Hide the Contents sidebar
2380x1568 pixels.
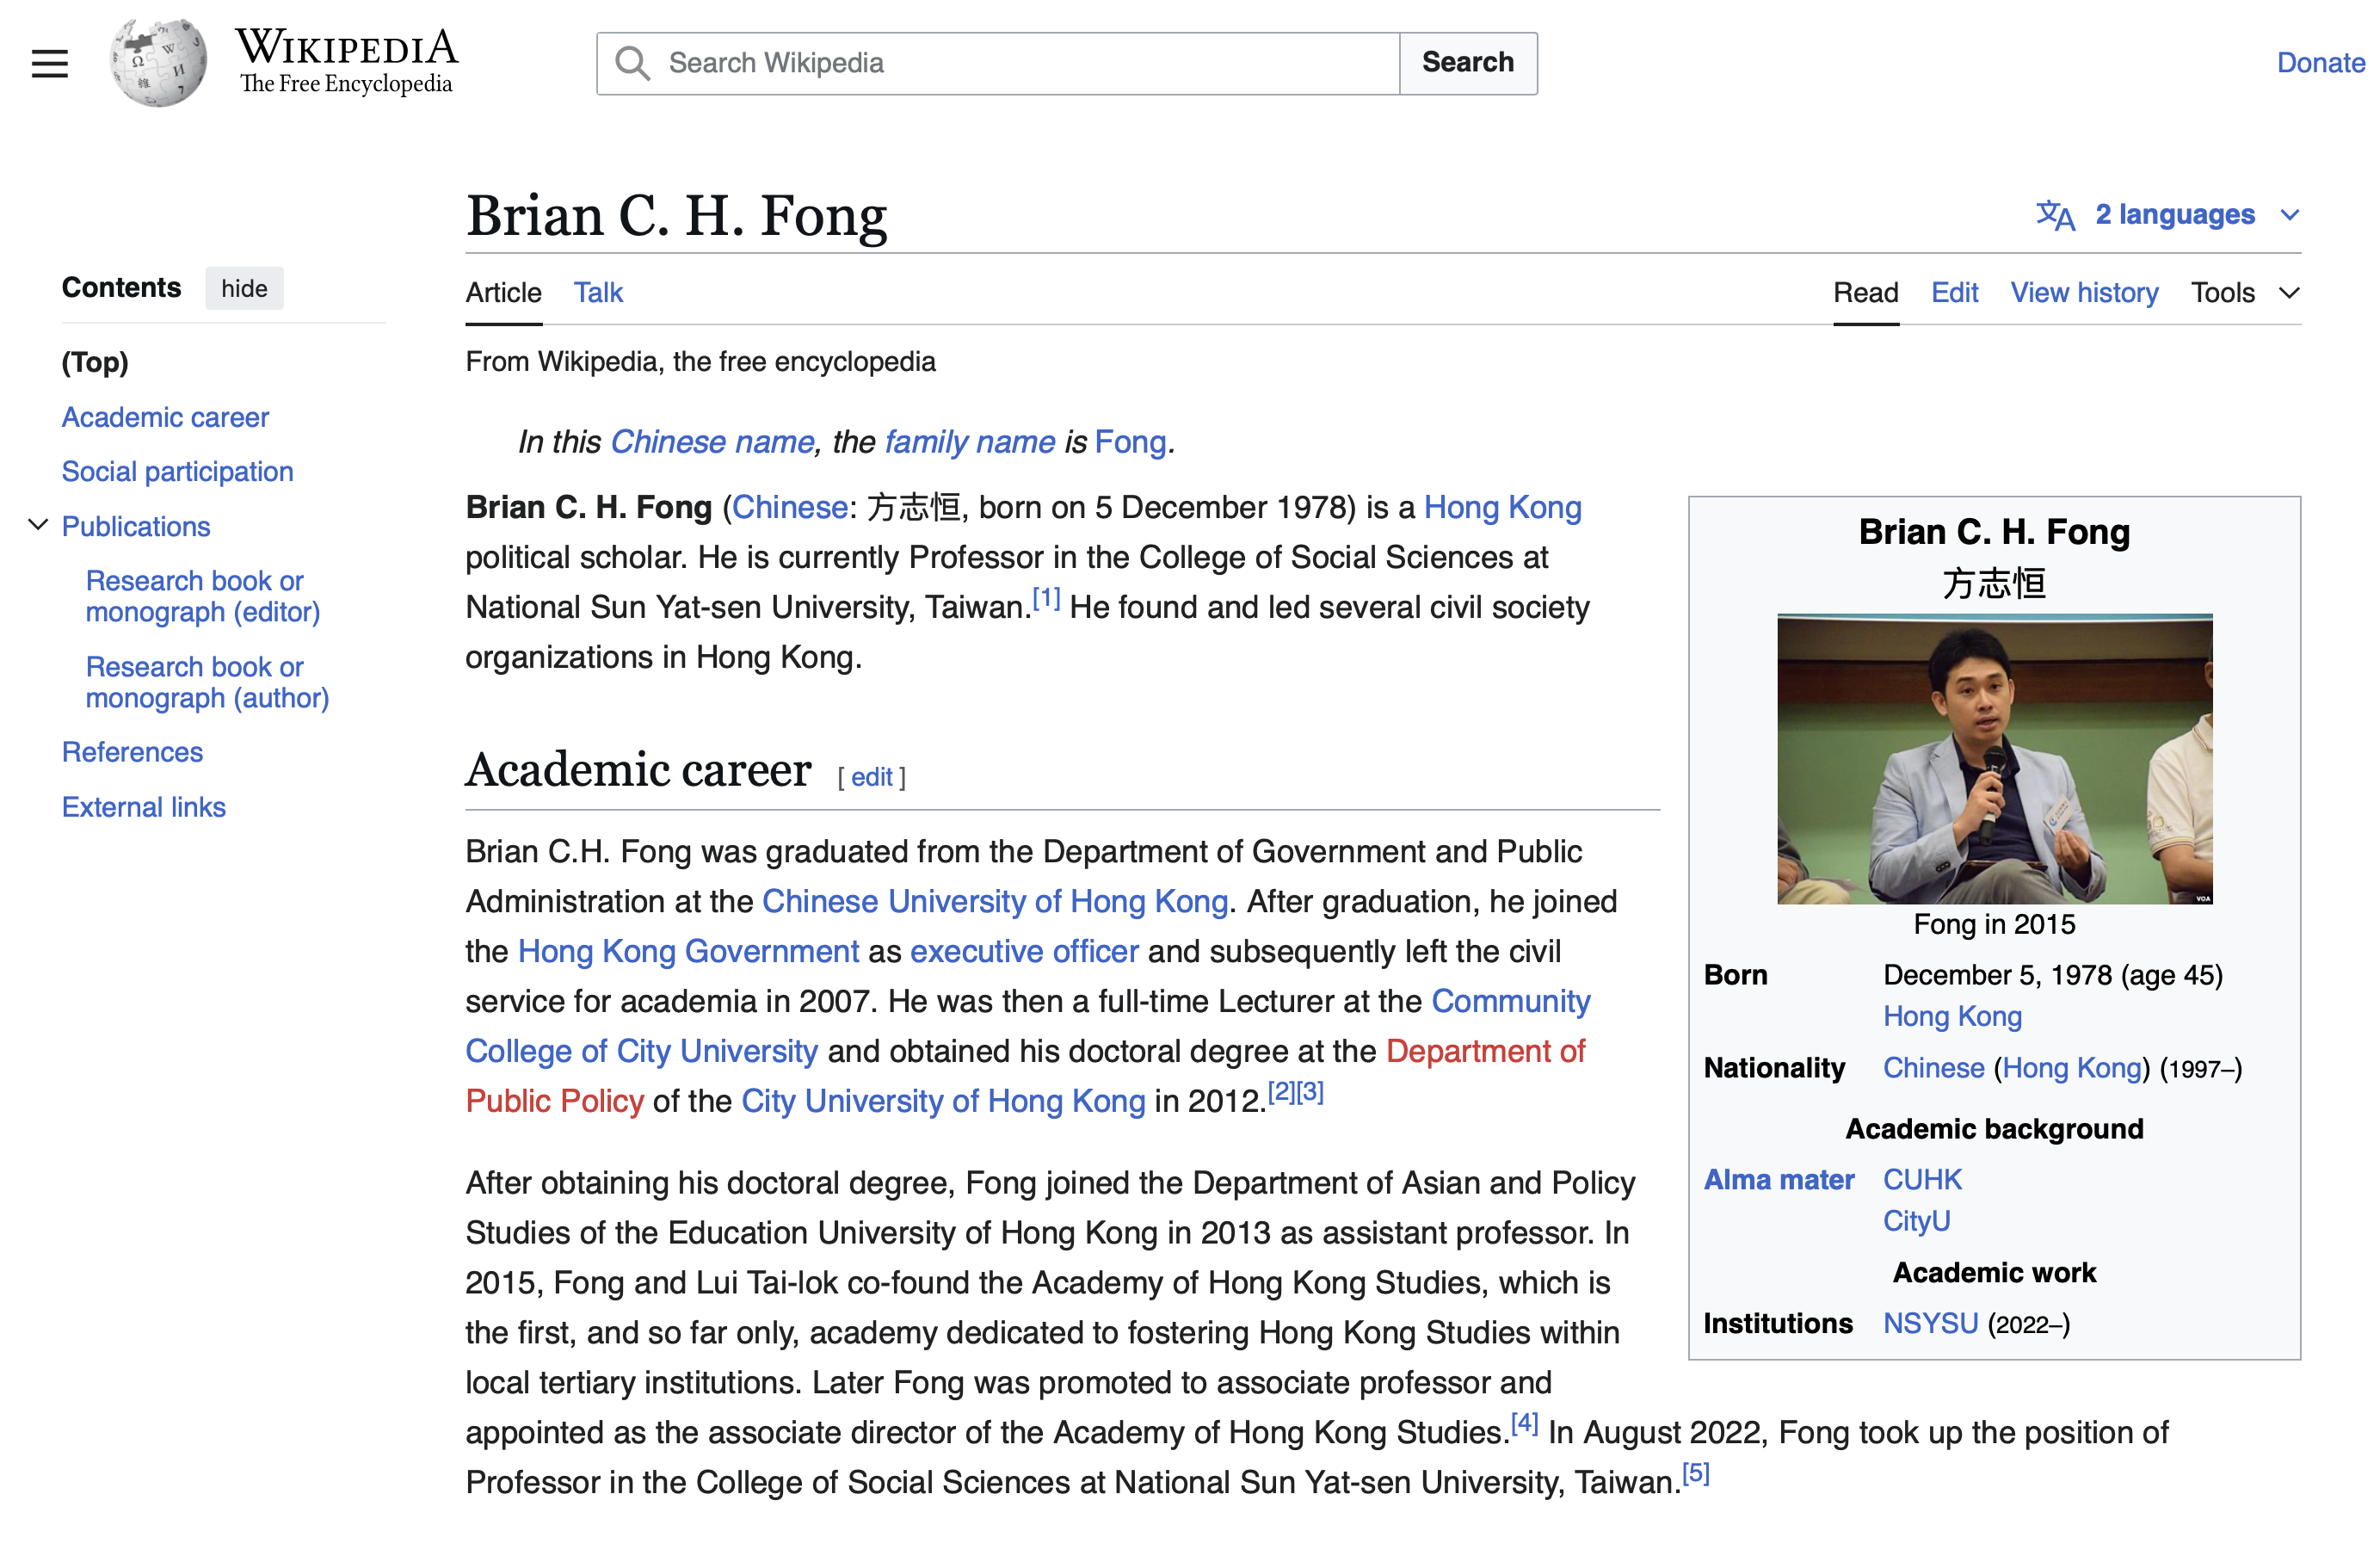[244, 288]
